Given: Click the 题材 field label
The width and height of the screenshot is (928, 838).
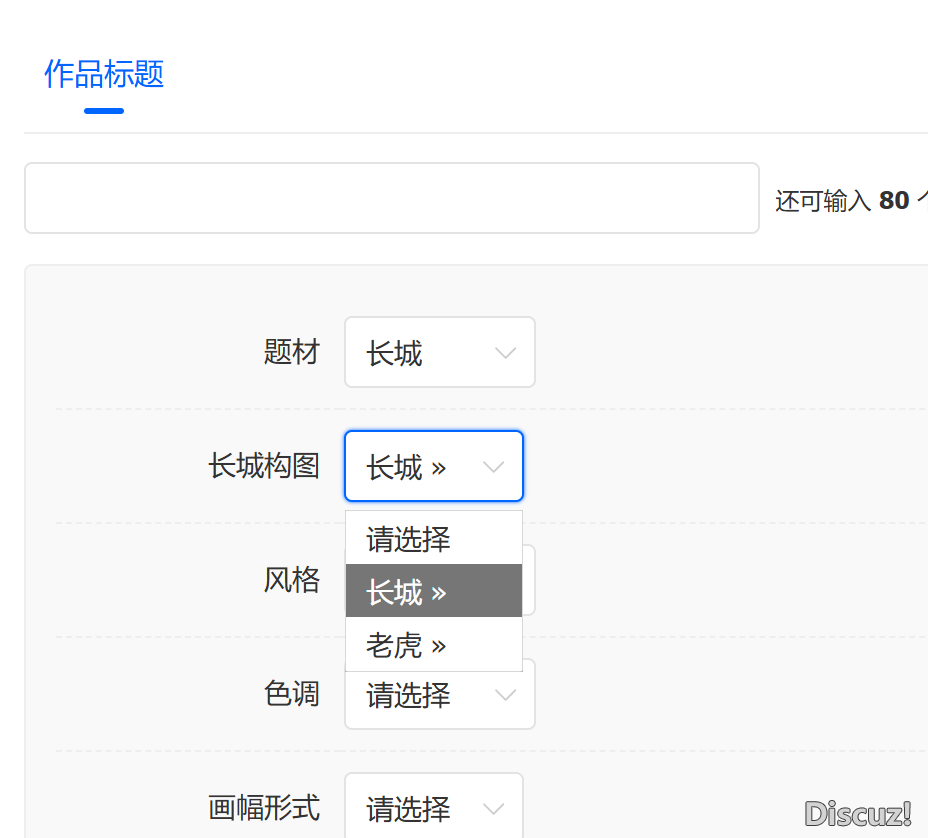Looking at the screenshot, I should point(291,353).
